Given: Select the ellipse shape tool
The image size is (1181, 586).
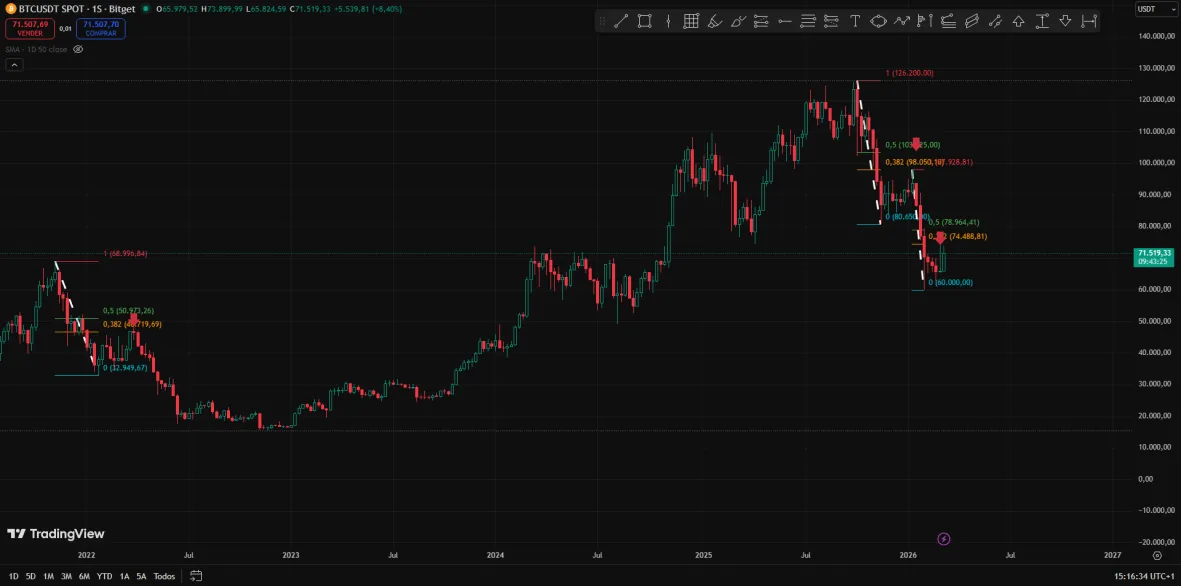Looking at the screenshot, I should point(878,21).
